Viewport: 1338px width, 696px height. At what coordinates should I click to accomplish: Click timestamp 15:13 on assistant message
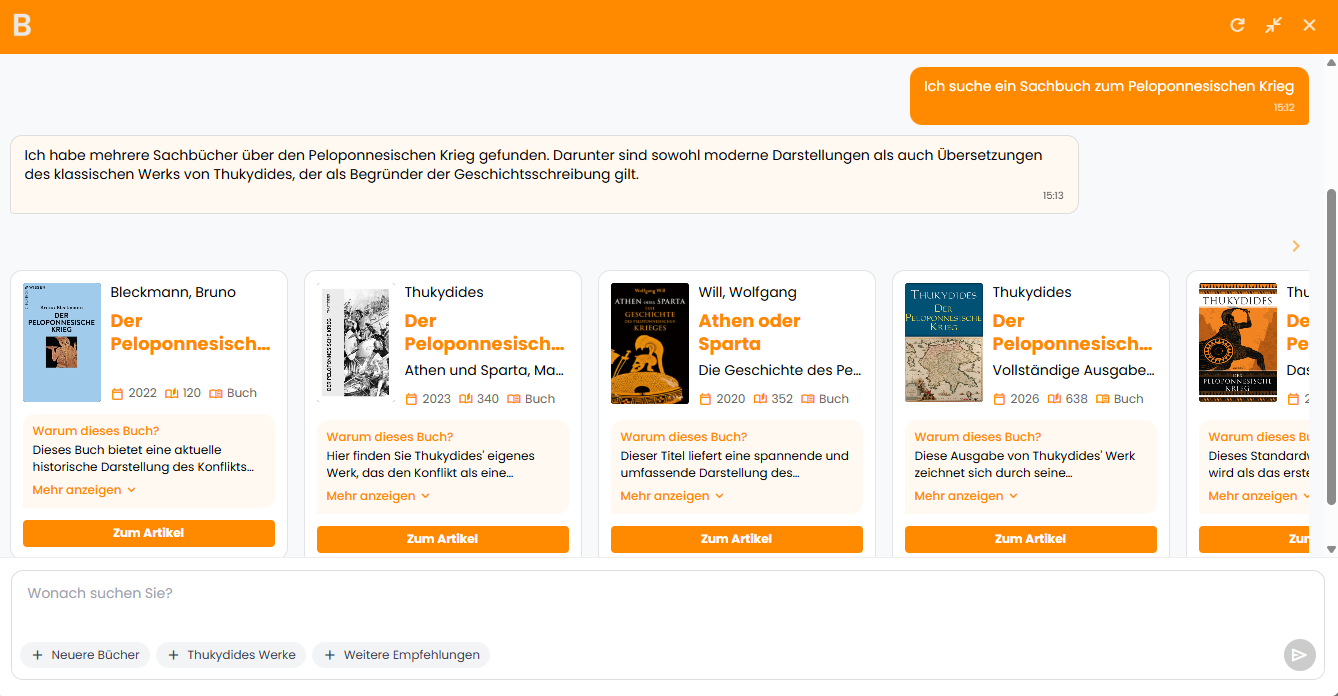click(x=1053, y=196)
